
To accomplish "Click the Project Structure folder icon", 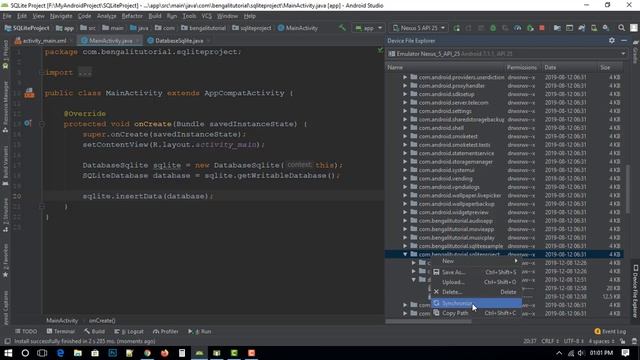I will [557, 28].
